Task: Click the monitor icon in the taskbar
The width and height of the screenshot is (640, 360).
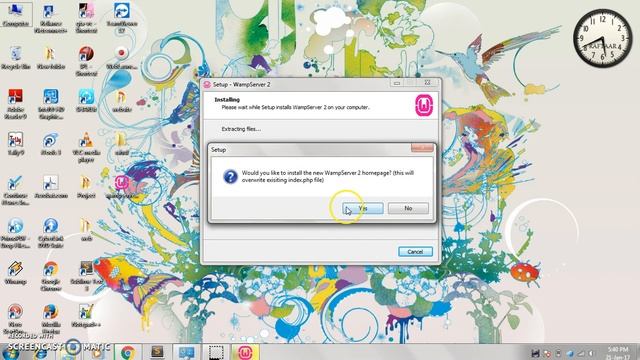Action: 187,352
